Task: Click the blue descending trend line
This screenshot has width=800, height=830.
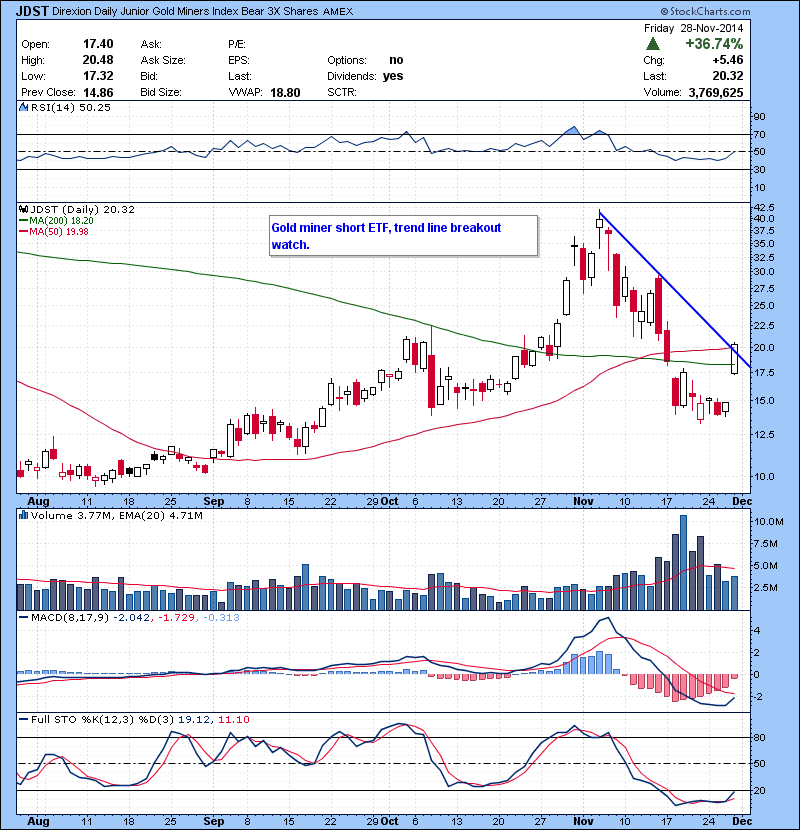Action: point(675,289)
